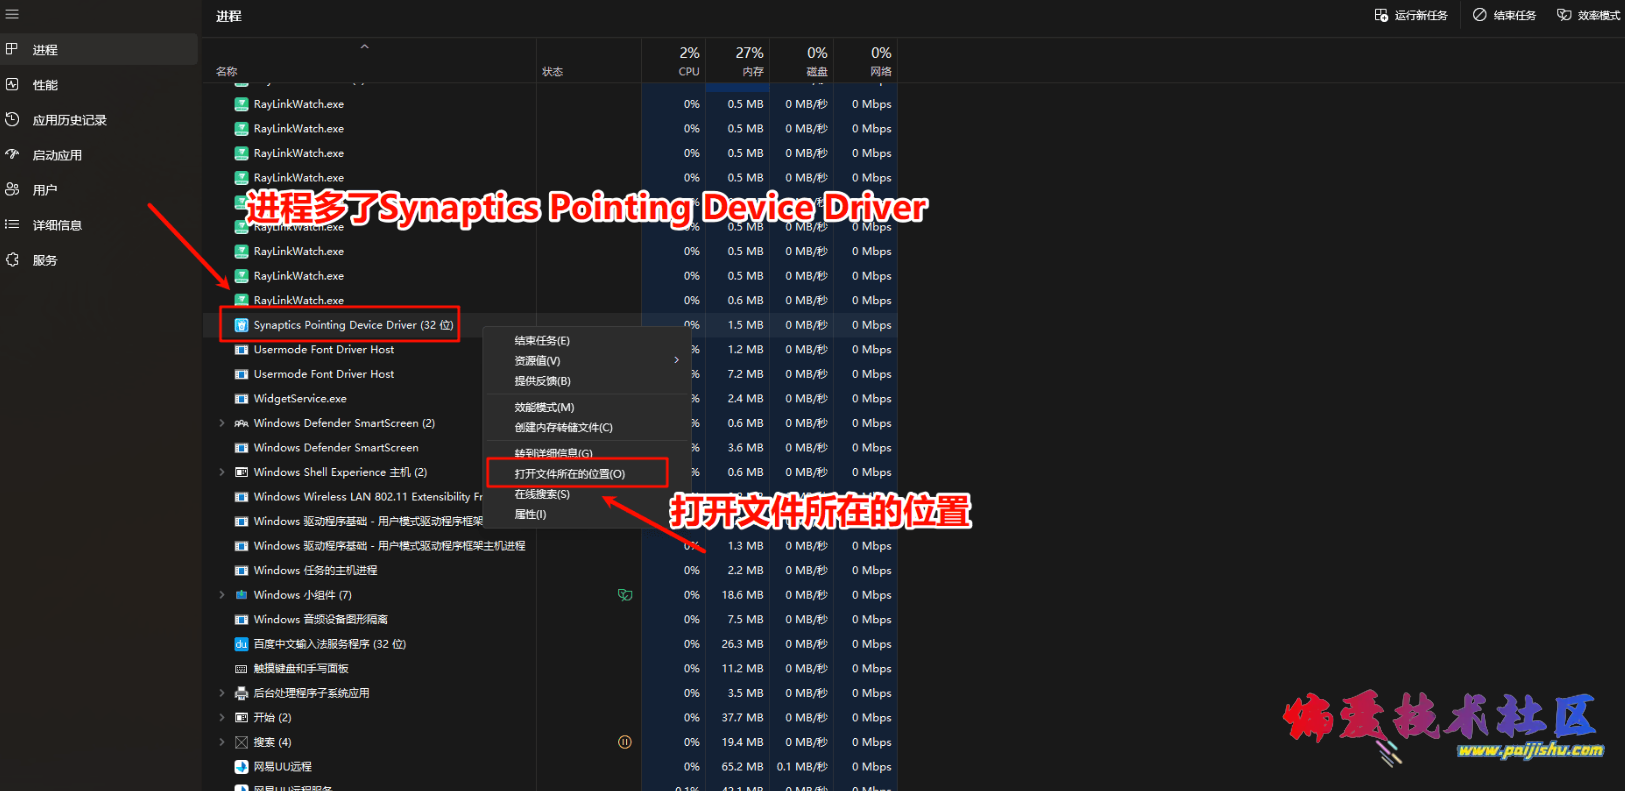The height and width of the screenshot is (791, 1625).
Task: Click the 26.3 MB memory value
Action: [x=742, y=644]
